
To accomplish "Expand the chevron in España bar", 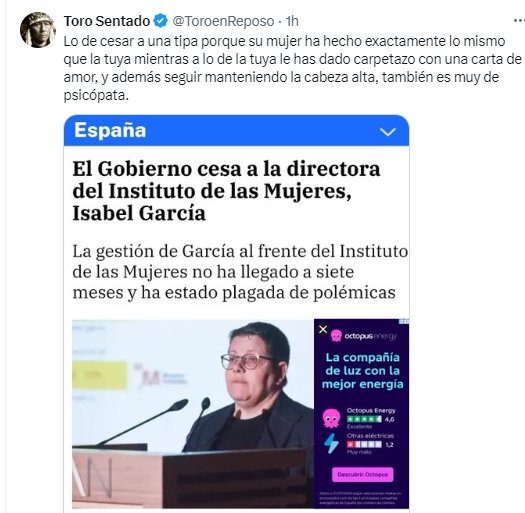I will coord(388,132).
